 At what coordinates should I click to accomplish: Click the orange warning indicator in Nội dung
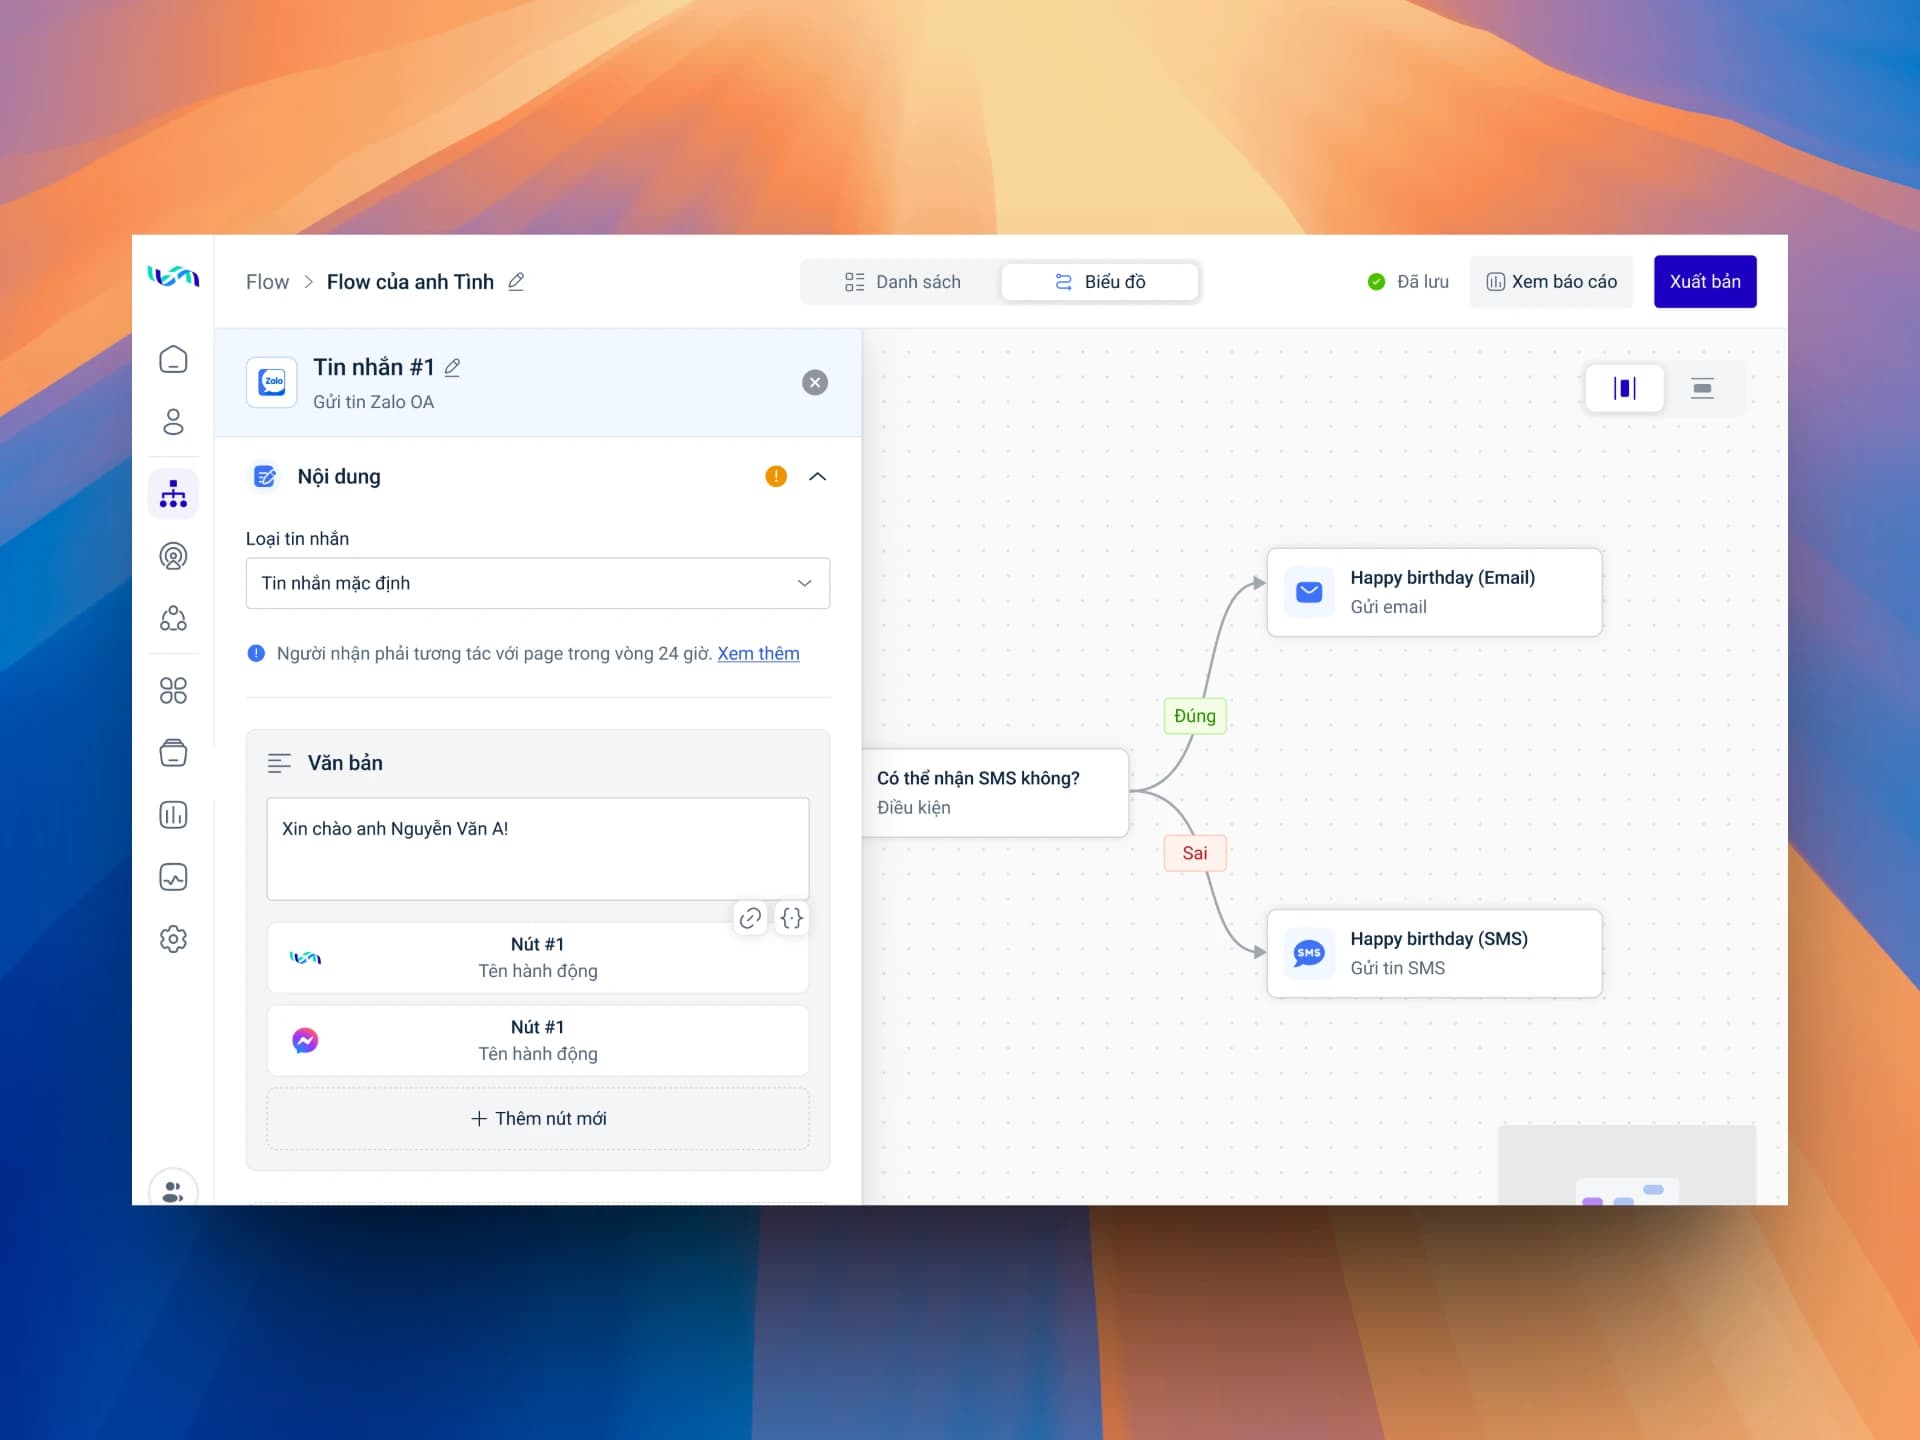(776, 477)
